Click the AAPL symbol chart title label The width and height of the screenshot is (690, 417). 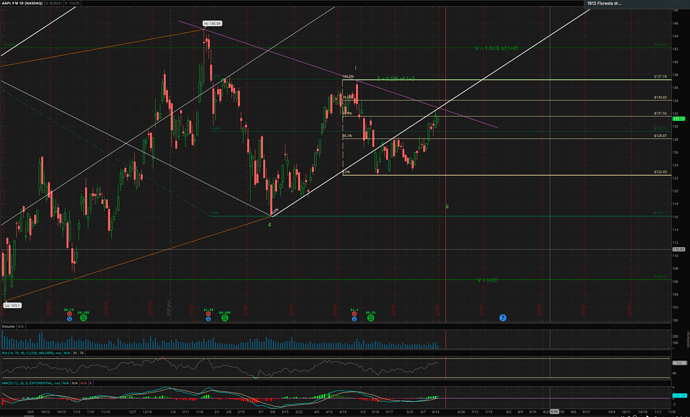point(22,3)
